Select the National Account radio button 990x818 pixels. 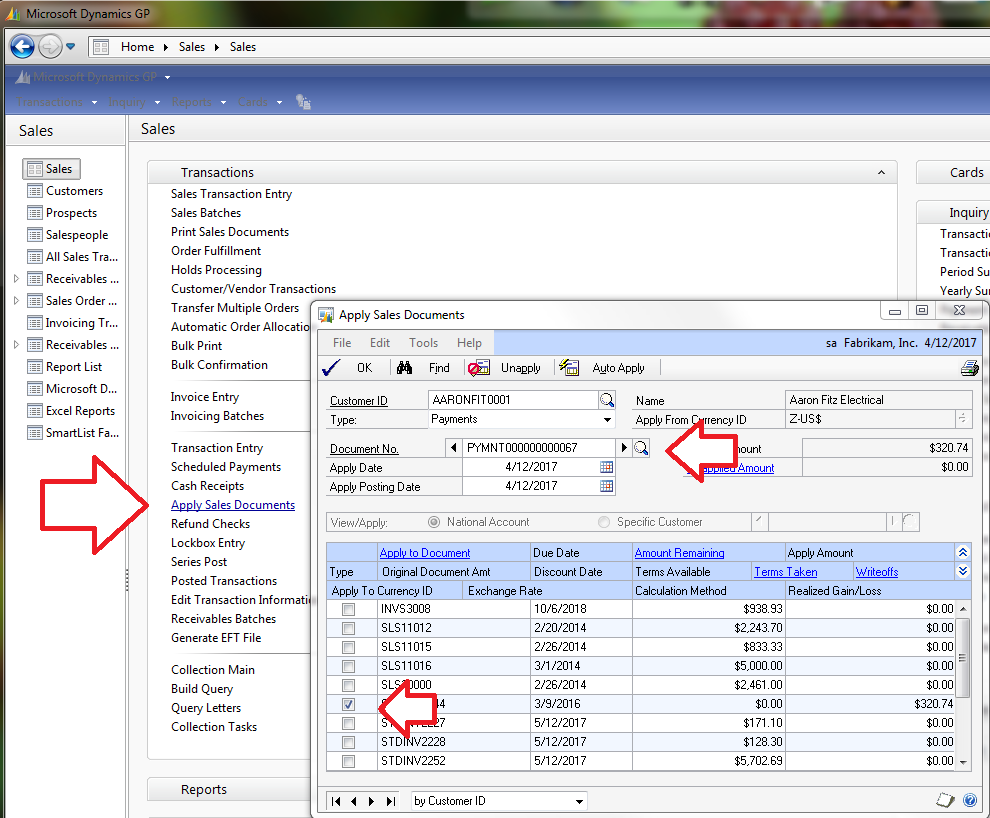coord(434,522)
